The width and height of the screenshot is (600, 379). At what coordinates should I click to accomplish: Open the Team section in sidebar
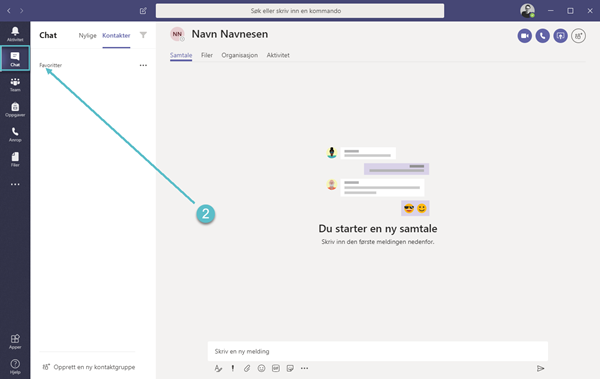click(x=15, y=85)
